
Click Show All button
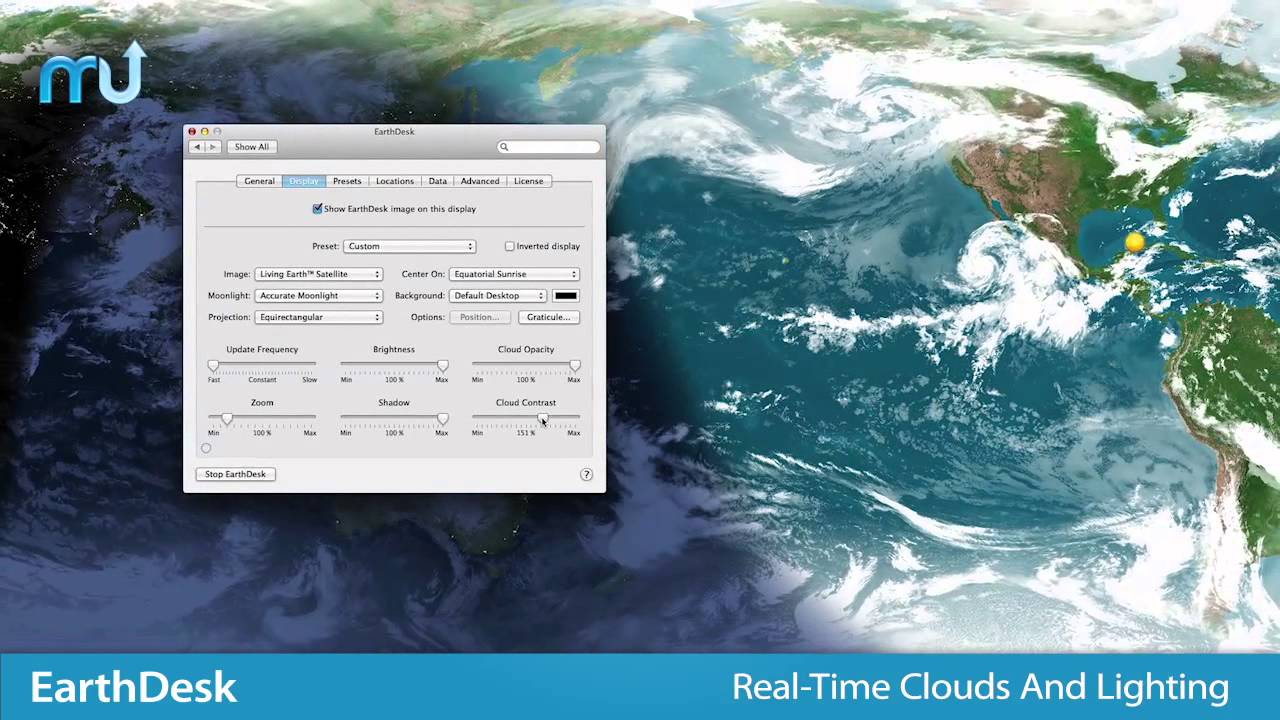click(252, 147)
